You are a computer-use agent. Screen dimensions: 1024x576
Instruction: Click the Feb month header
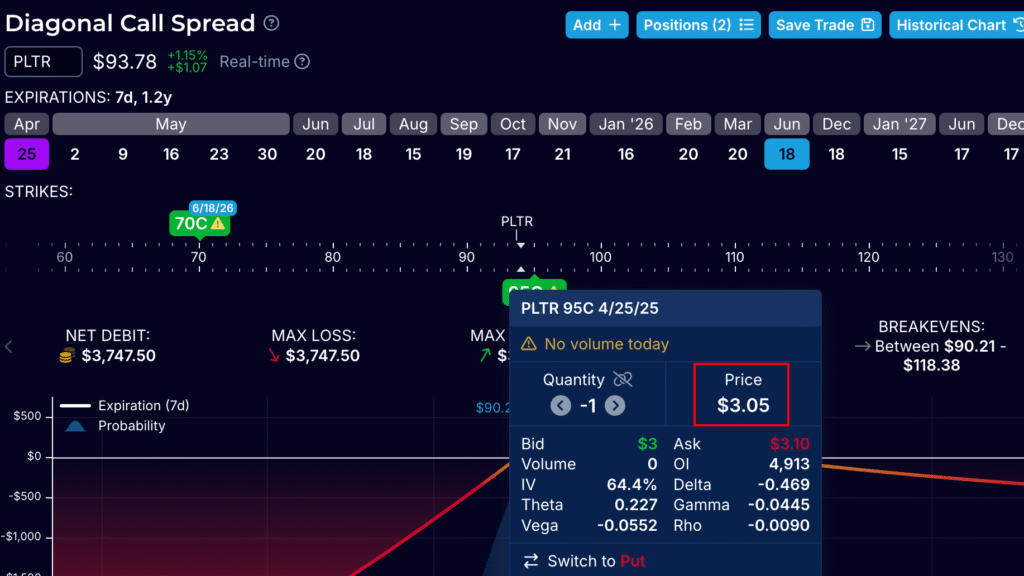[688, 124]
